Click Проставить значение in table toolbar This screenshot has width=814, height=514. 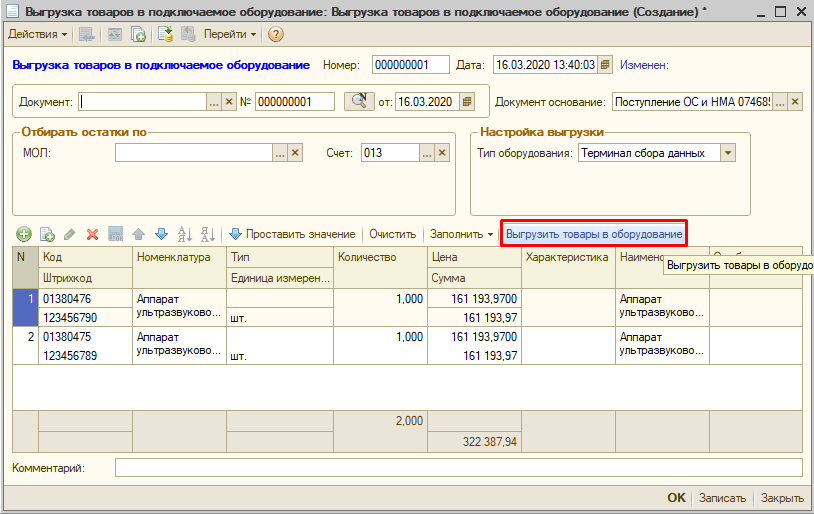click(292, 234)
